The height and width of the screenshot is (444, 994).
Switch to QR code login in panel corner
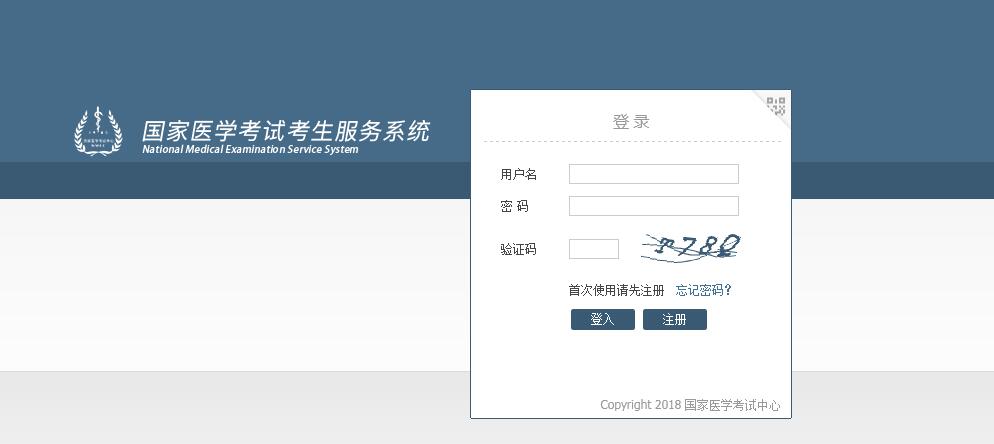(777, 105)
